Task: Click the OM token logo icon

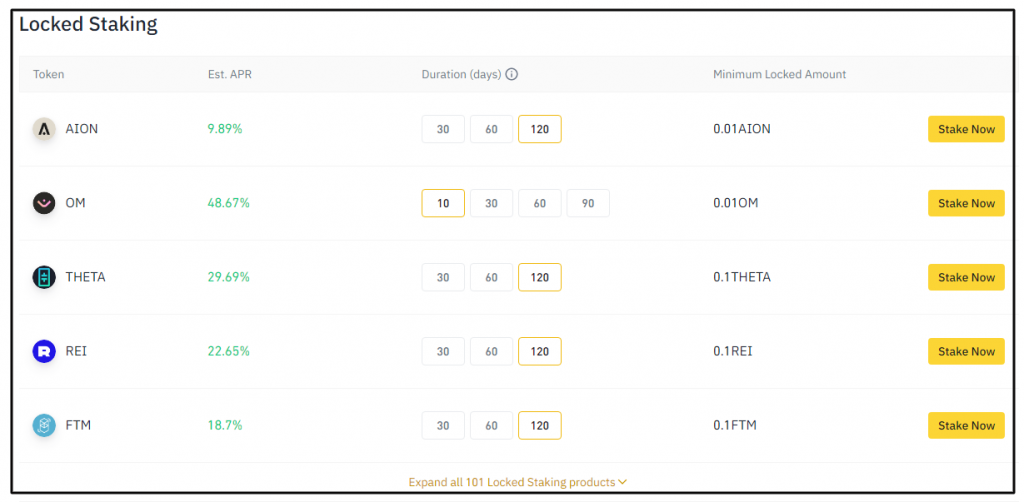Action: coord(44,203)
